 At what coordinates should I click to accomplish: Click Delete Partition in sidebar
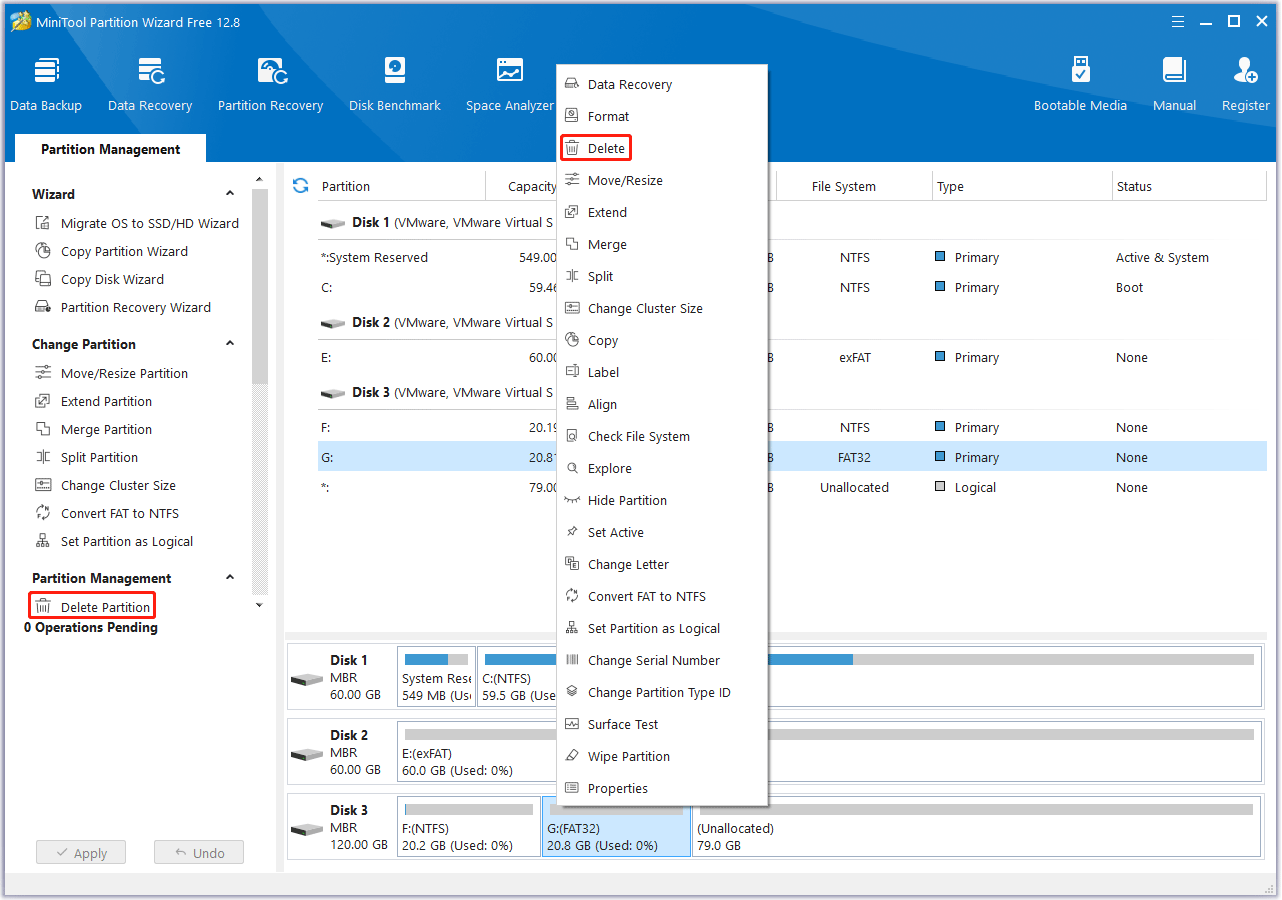point(92,607)
